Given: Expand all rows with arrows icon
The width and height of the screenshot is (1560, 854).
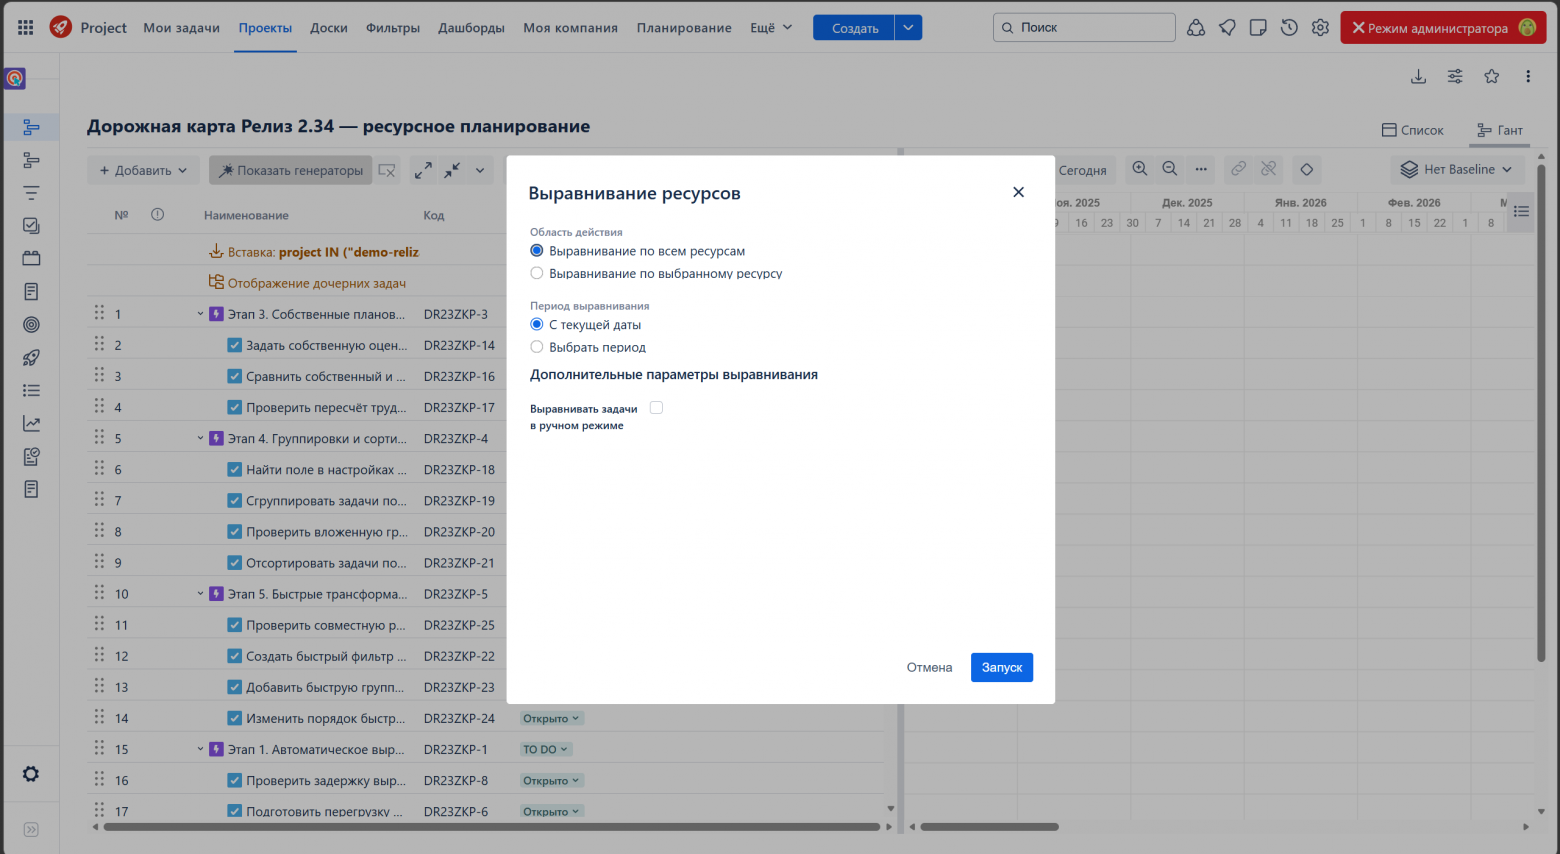Looking at the screenshot, I should tap(423, 170).
